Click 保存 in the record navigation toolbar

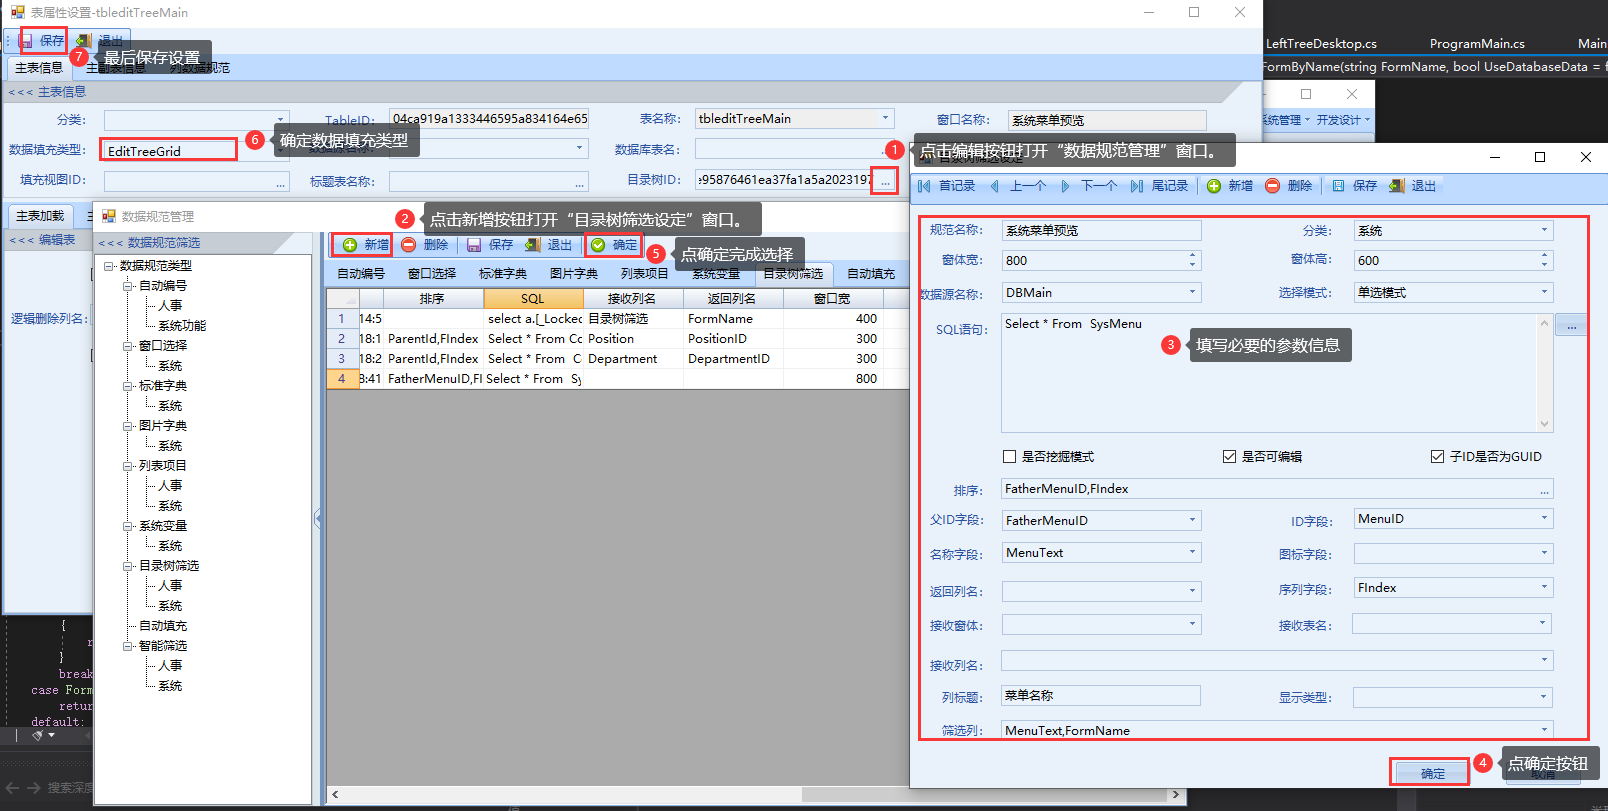pos(1354,186)
